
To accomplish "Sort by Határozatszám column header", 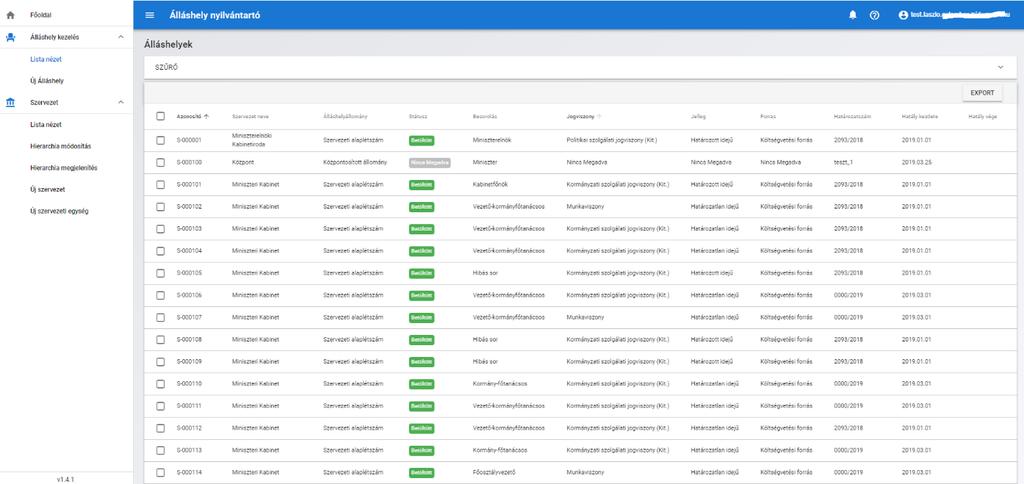I will coord(852,116).
